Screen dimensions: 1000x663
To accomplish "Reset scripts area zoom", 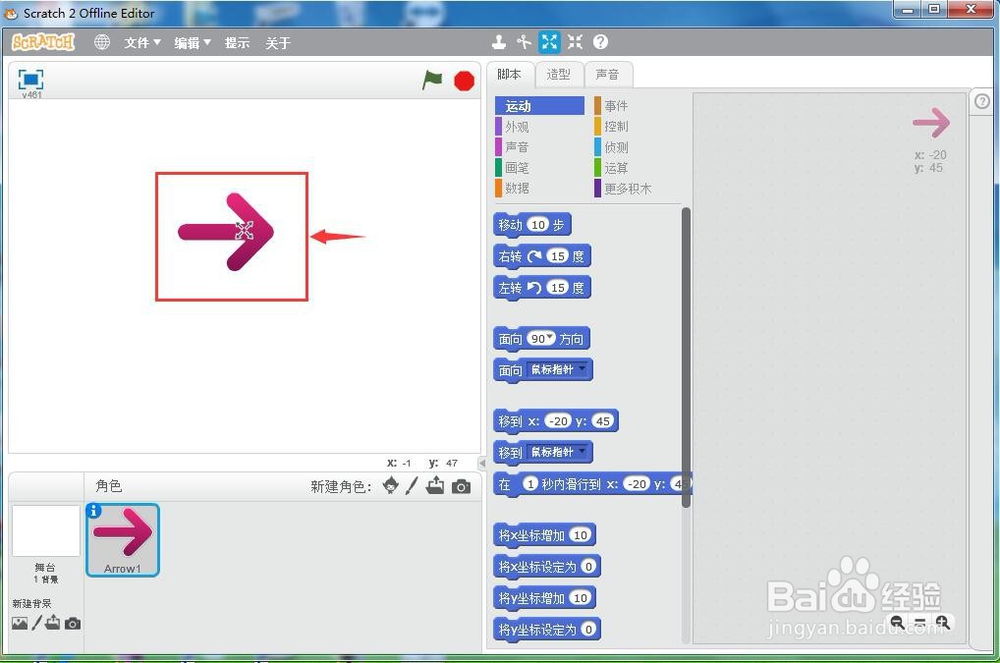I will tap(920, 622).
